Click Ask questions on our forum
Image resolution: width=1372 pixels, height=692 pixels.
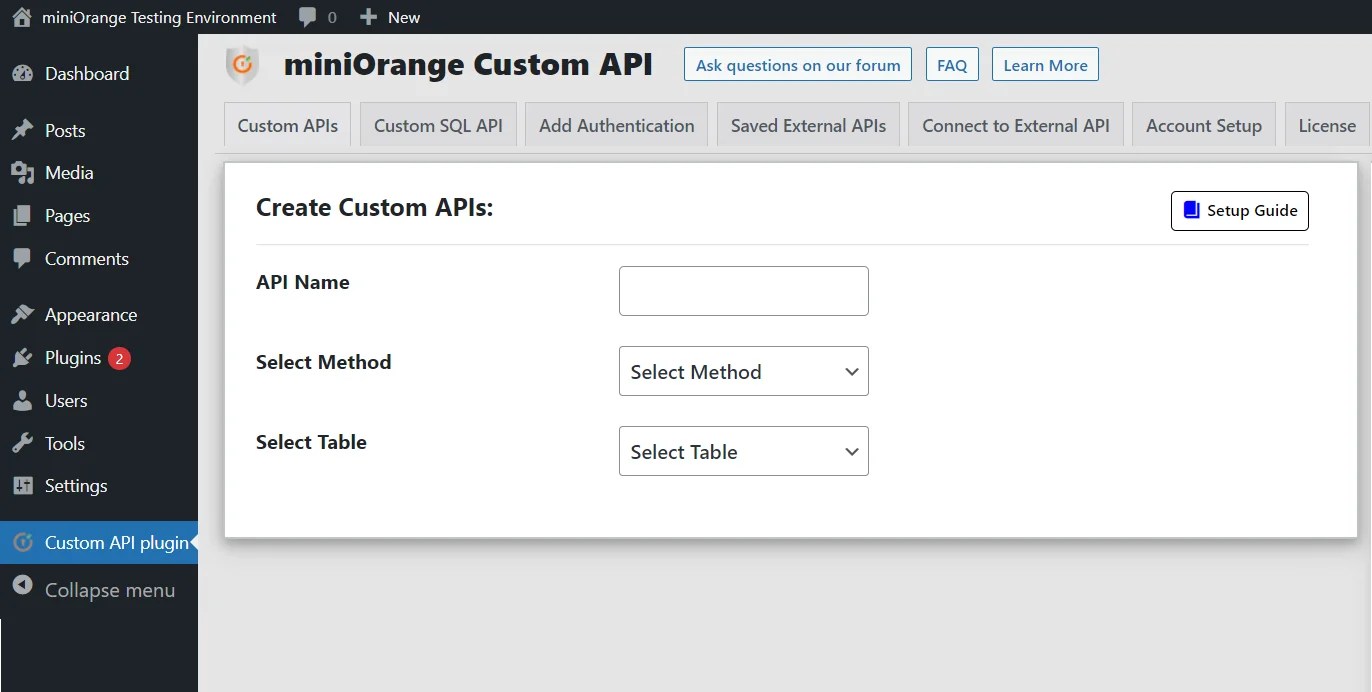pyautogui.click(x=797, y=64)
